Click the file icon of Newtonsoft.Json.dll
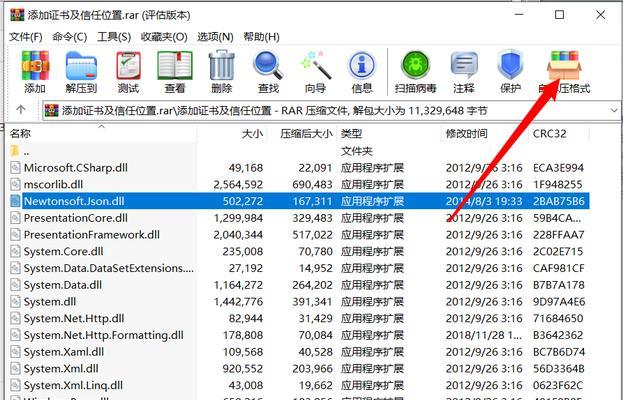 [15, 201]
